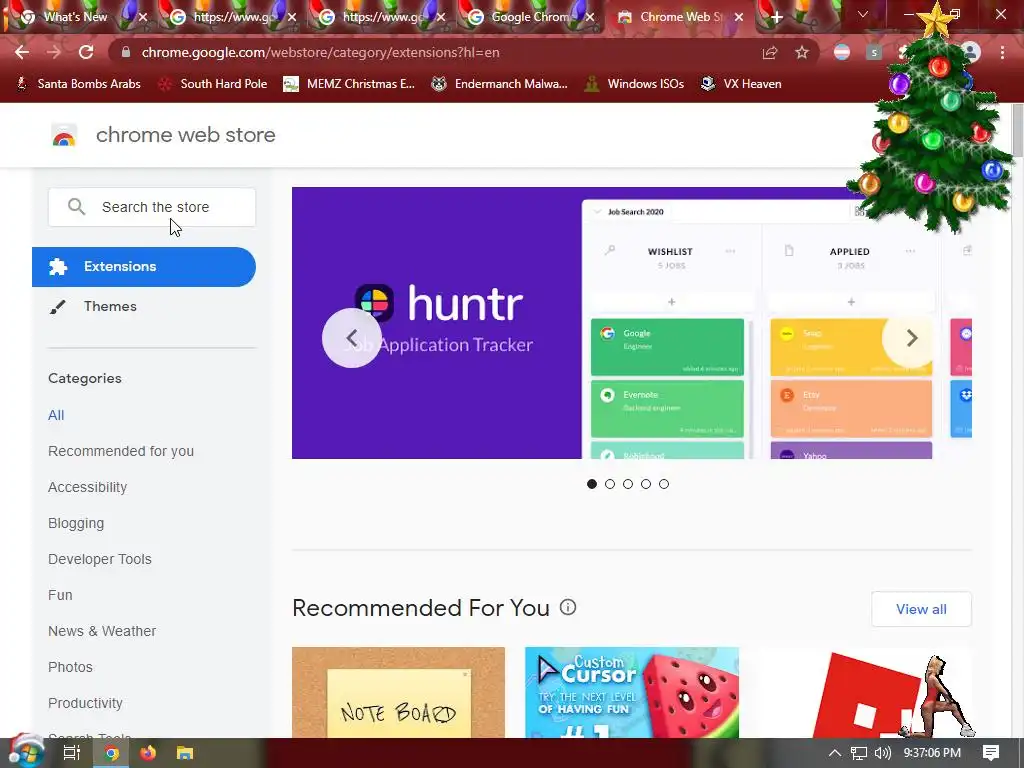Reload the page with the refresh icon
This screenshot has width=1024, height=768.
[x=86, y=52]
